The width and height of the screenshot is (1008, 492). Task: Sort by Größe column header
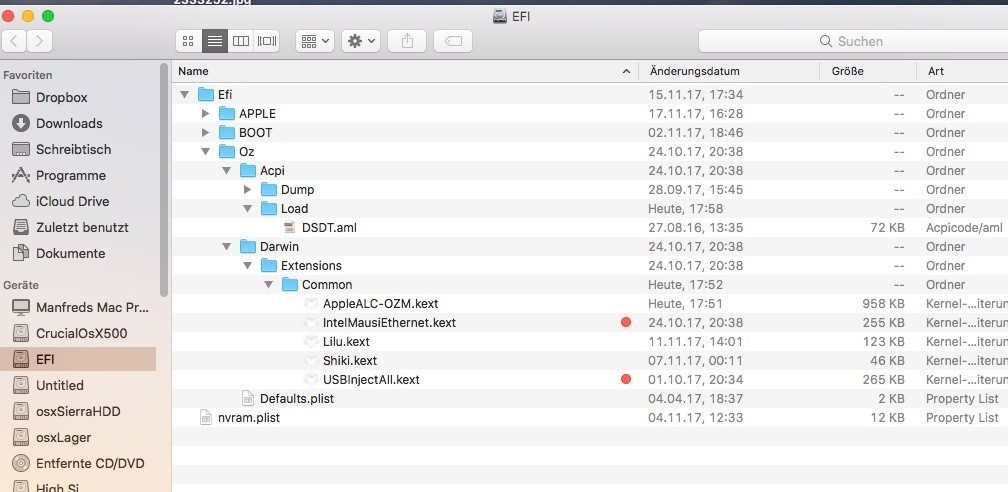tap(868, 71)
